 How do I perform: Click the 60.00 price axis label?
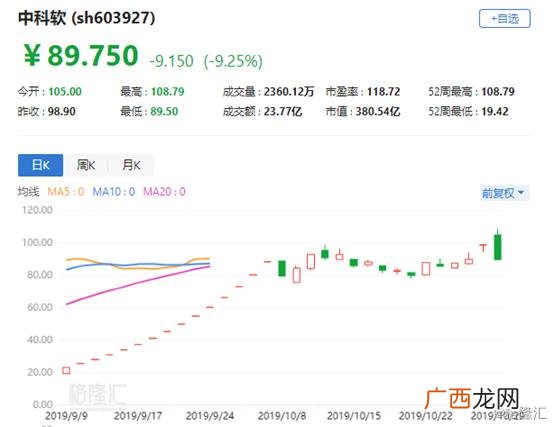pos(40,307)
